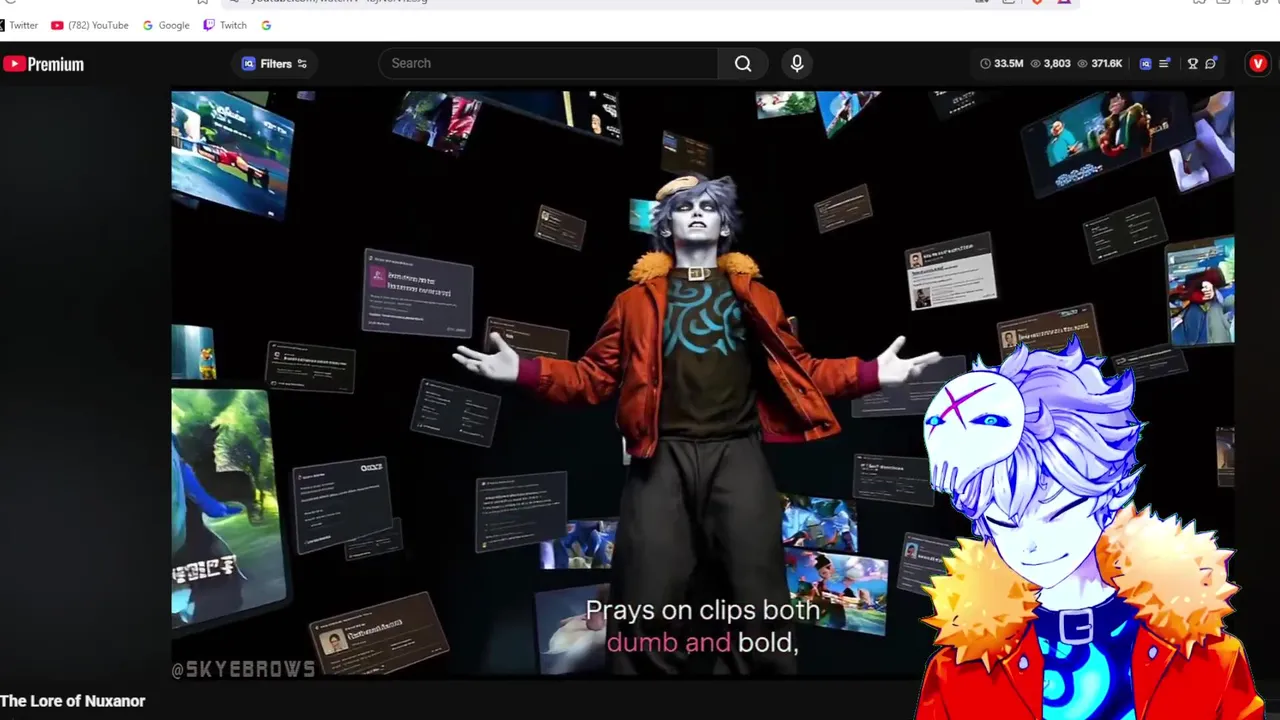Viewport: 1280px width, 720px height.
Task: Go to YouTube Premium home logo
Action: coord(44,64)
